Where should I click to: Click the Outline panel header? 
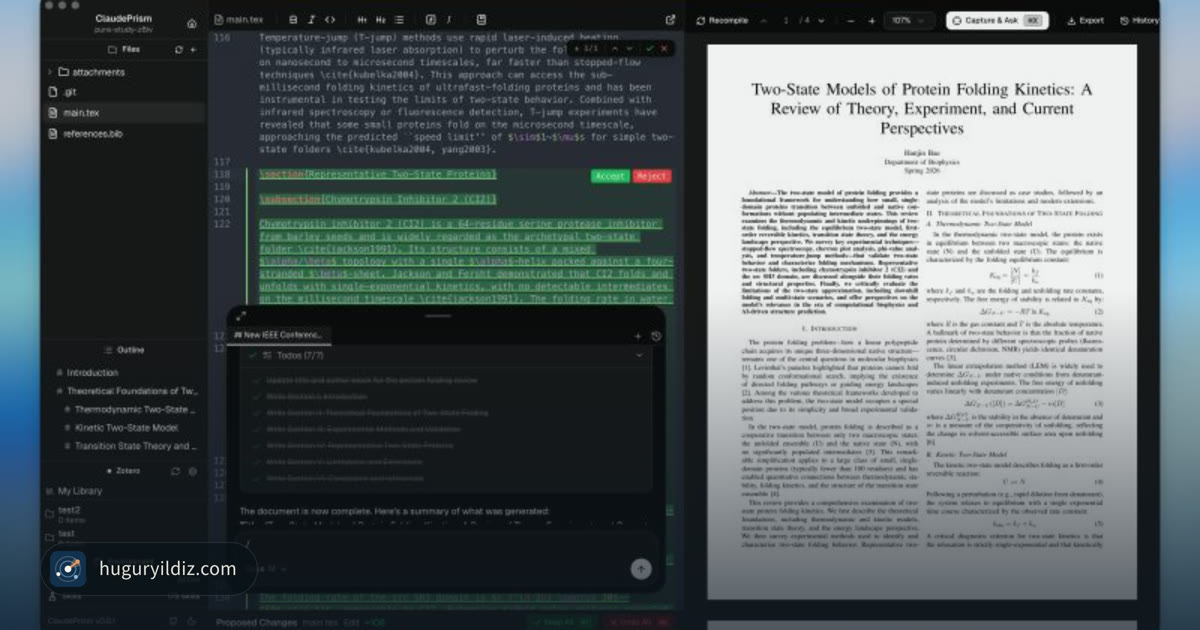(x=124, y=350)
